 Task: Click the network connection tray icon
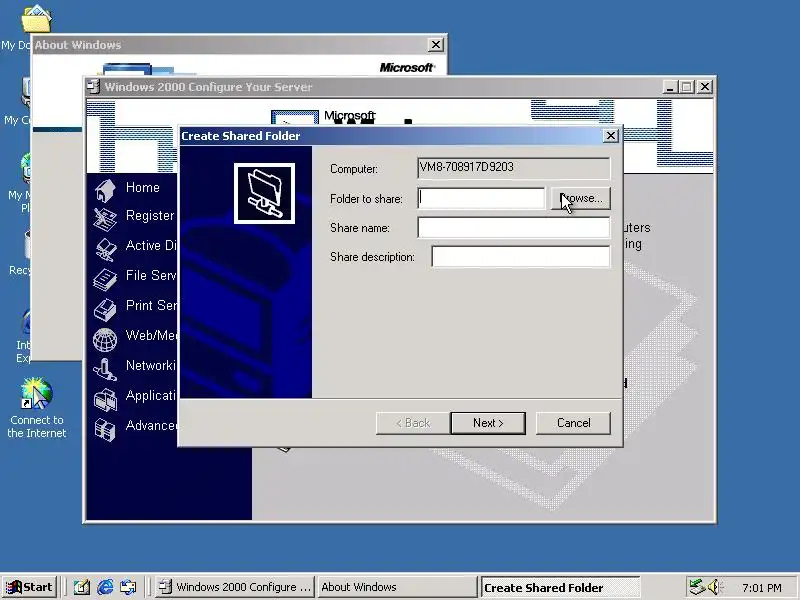point(696,587)
